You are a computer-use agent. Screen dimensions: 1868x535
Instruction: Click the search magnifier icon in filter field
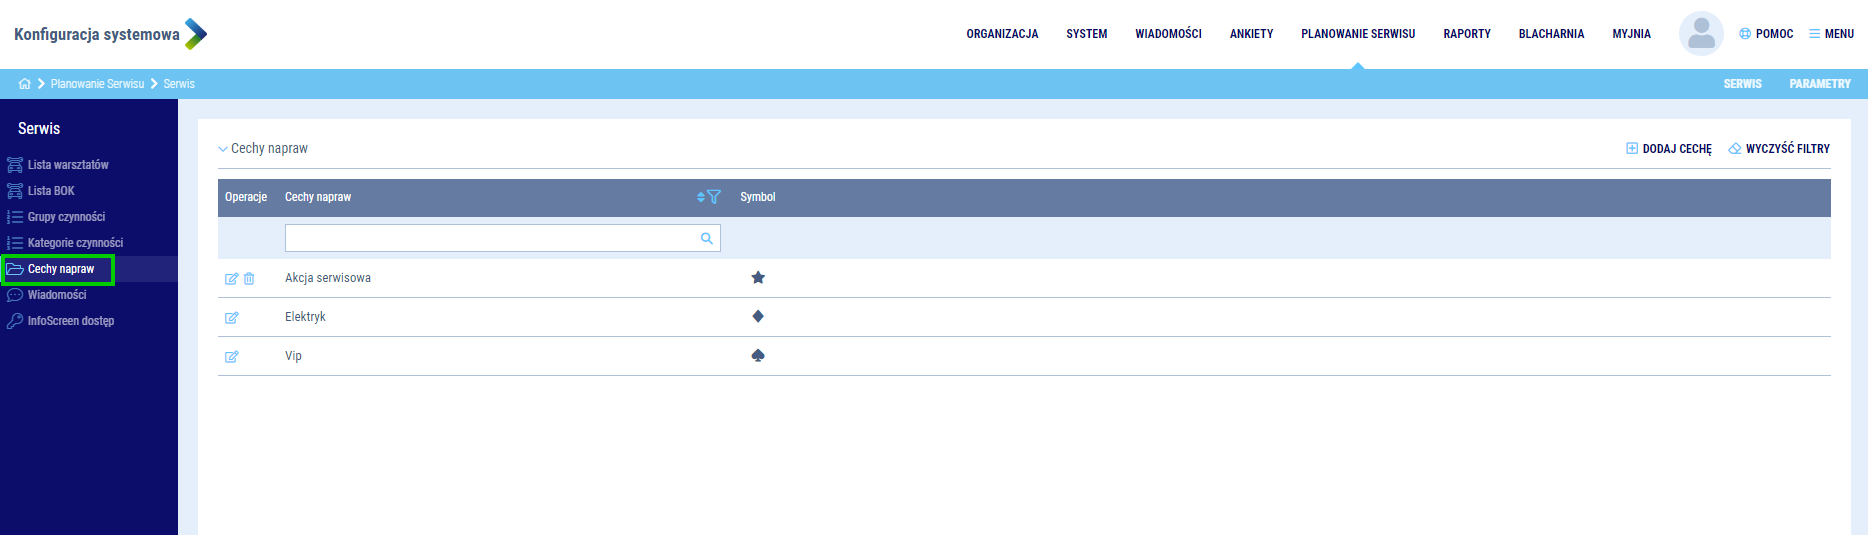707,238
